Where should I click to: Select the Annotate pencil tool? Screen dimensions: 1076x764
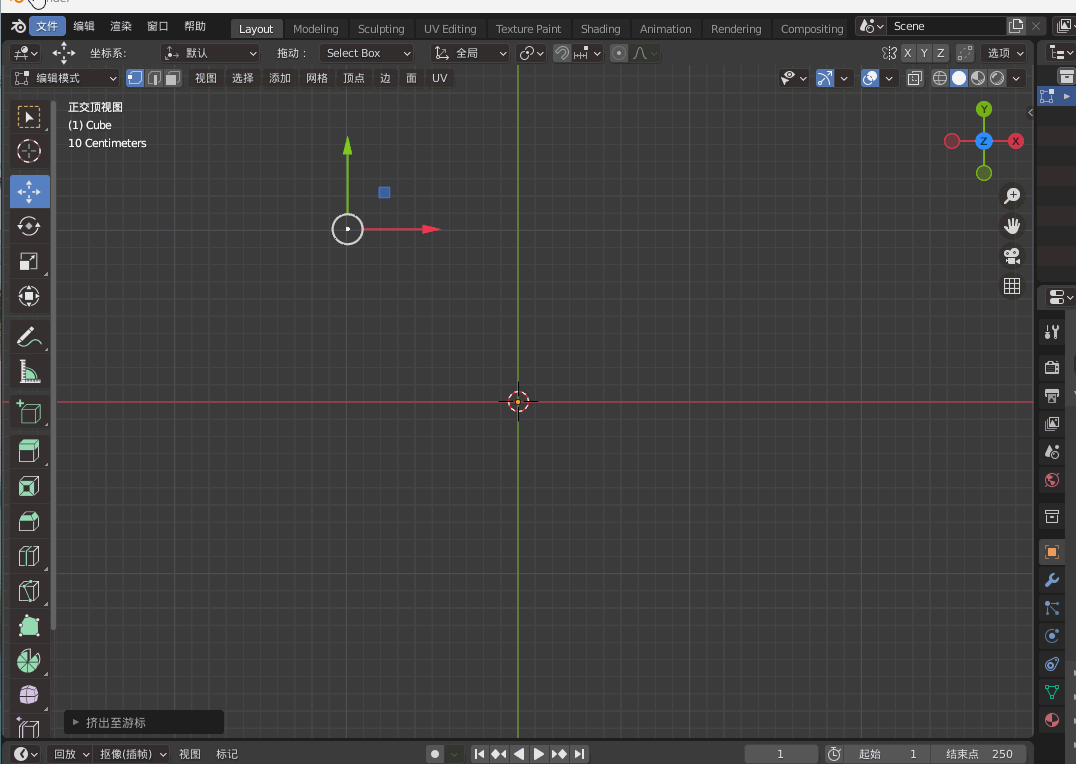pos(29,337)
